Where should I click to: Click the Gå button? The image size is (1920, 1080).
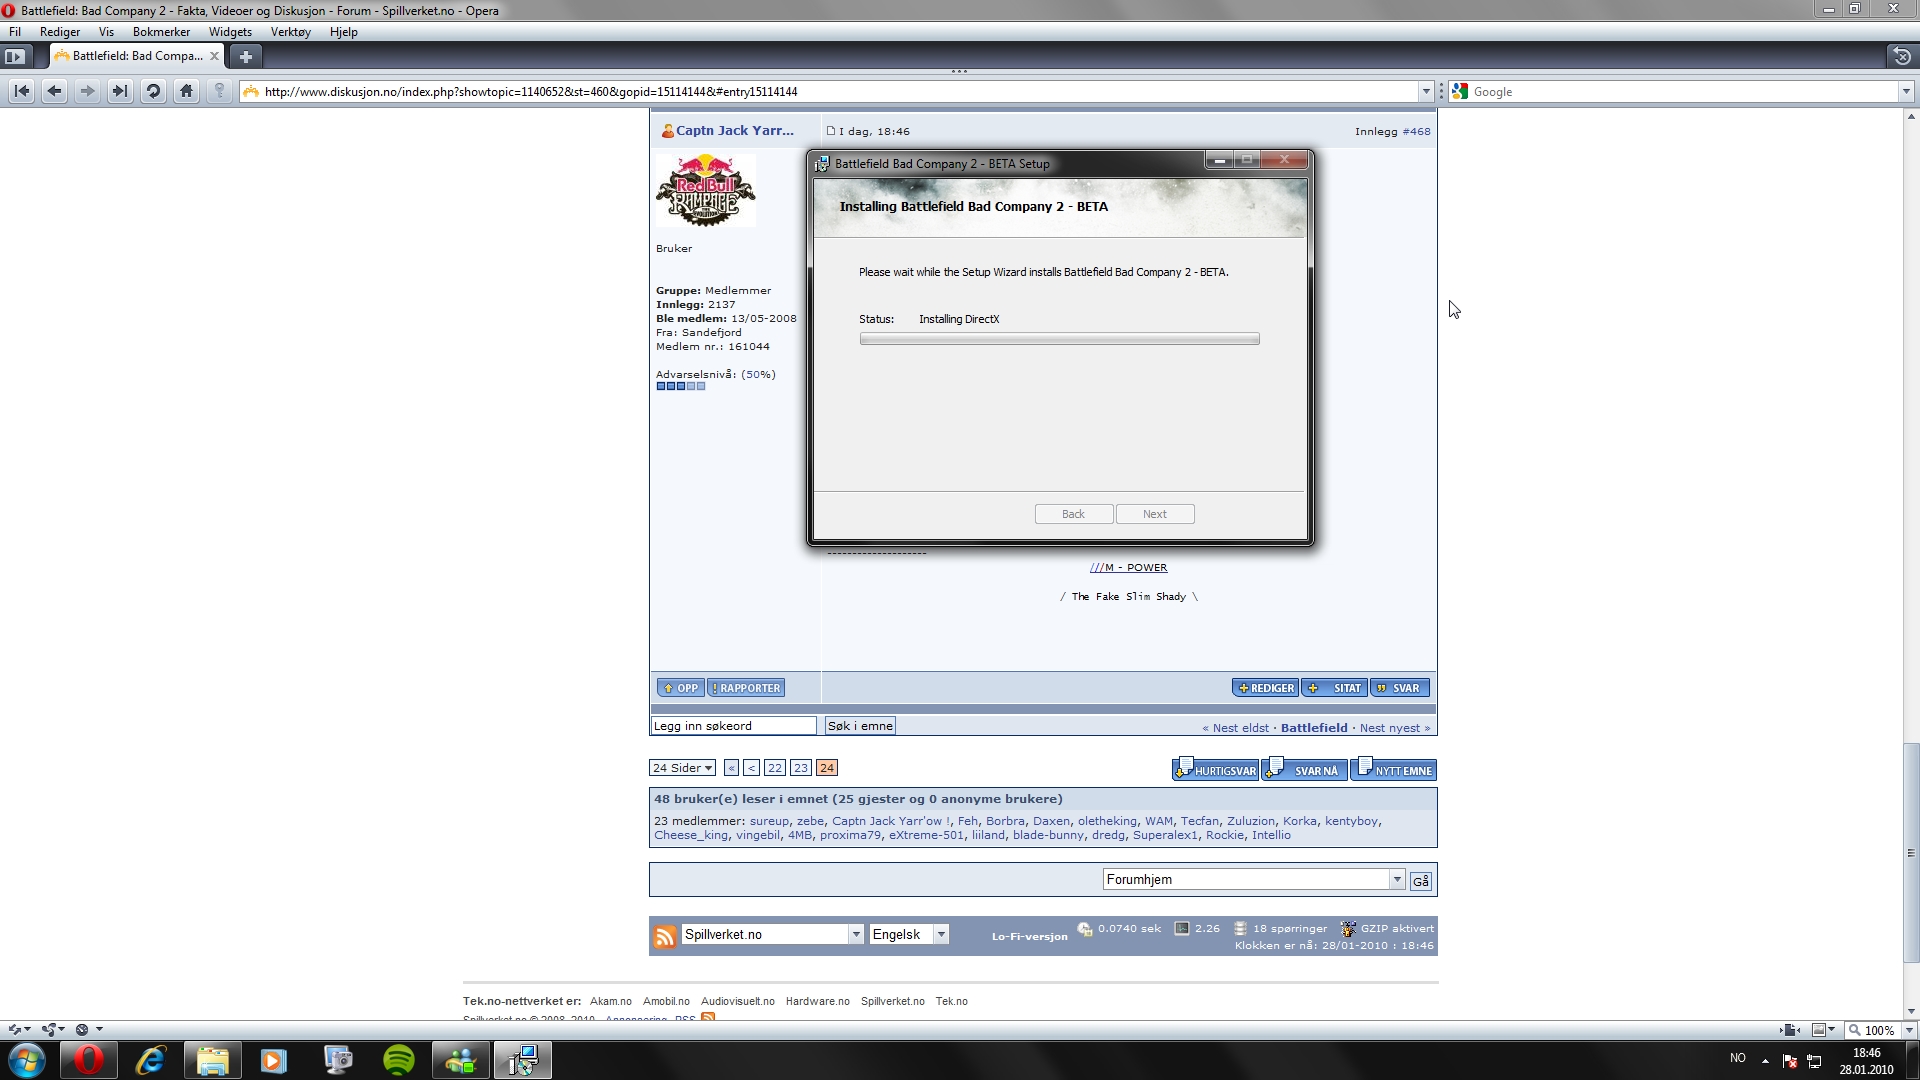1421,881
